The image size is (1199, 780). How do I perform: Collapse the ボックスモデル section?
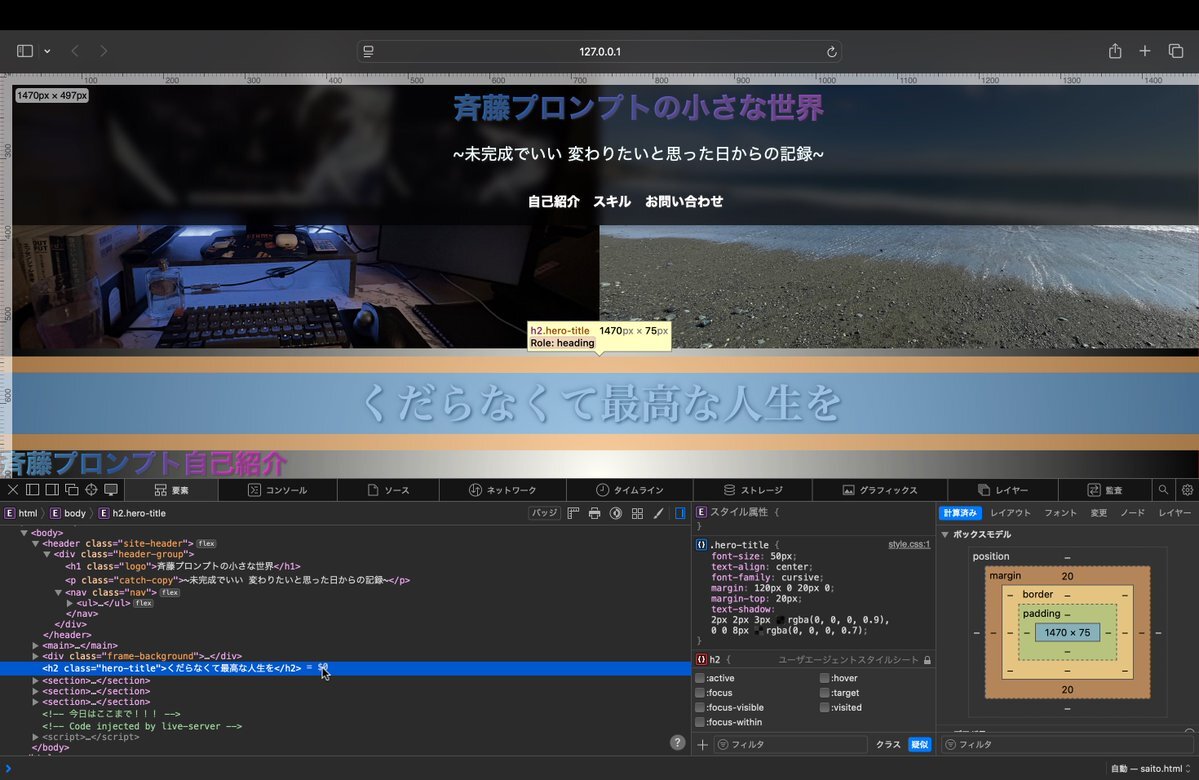[945, 535]
